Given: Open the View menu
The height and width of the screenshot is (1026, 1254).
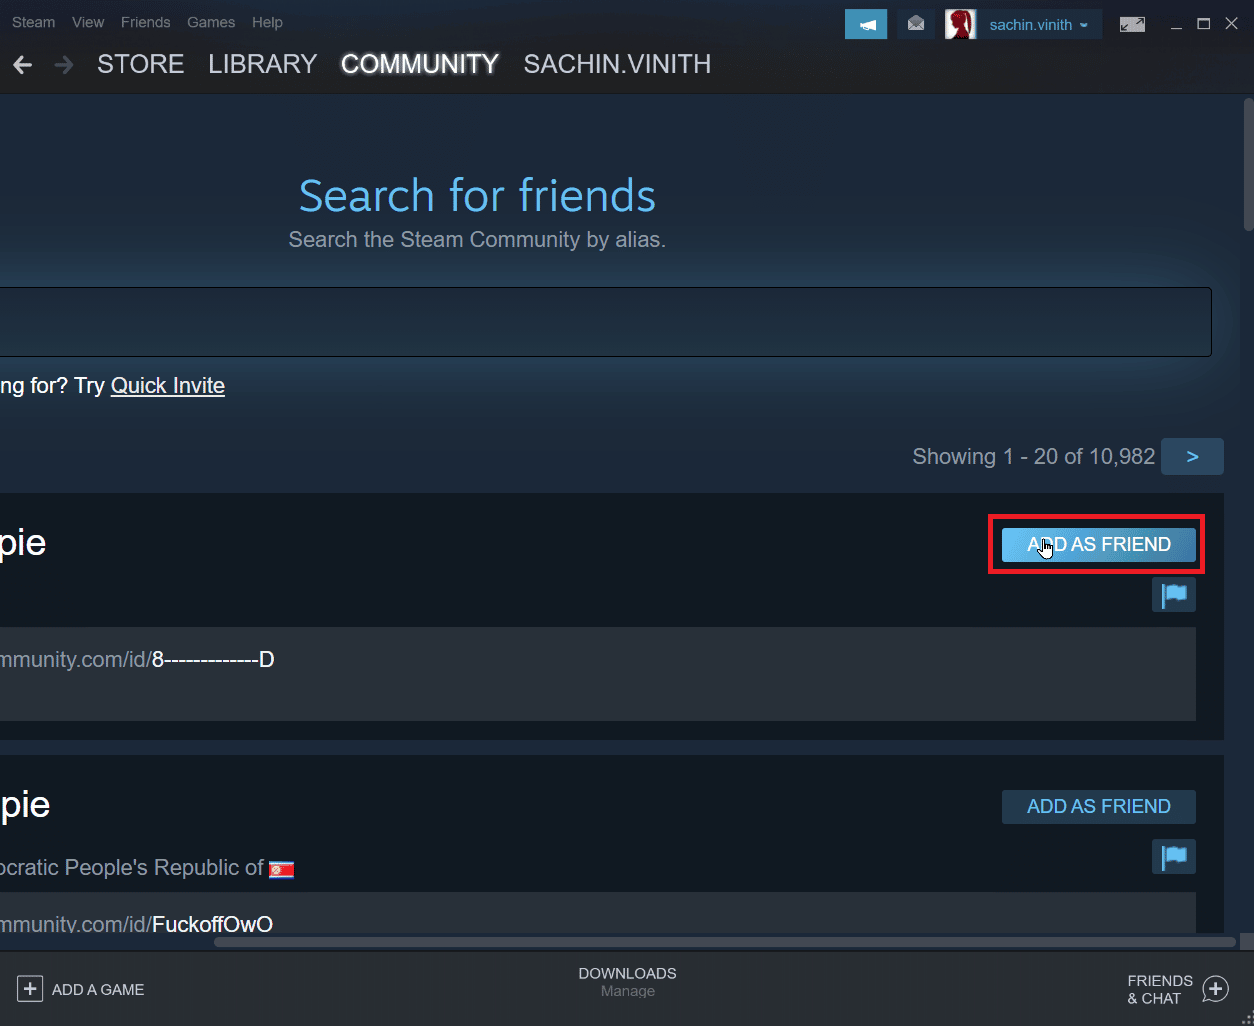Looking at the screenshot, I should click(x=88, y=22).
